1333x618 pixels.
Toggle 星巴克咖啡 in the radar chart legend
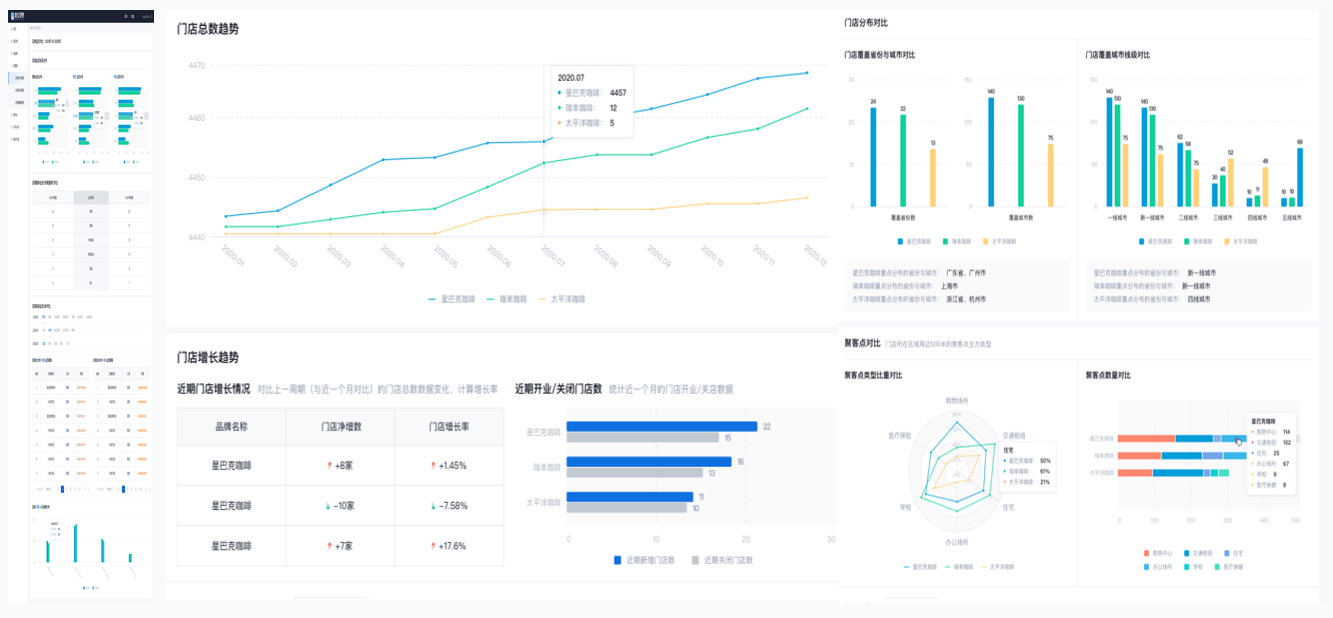click(919, 567)
